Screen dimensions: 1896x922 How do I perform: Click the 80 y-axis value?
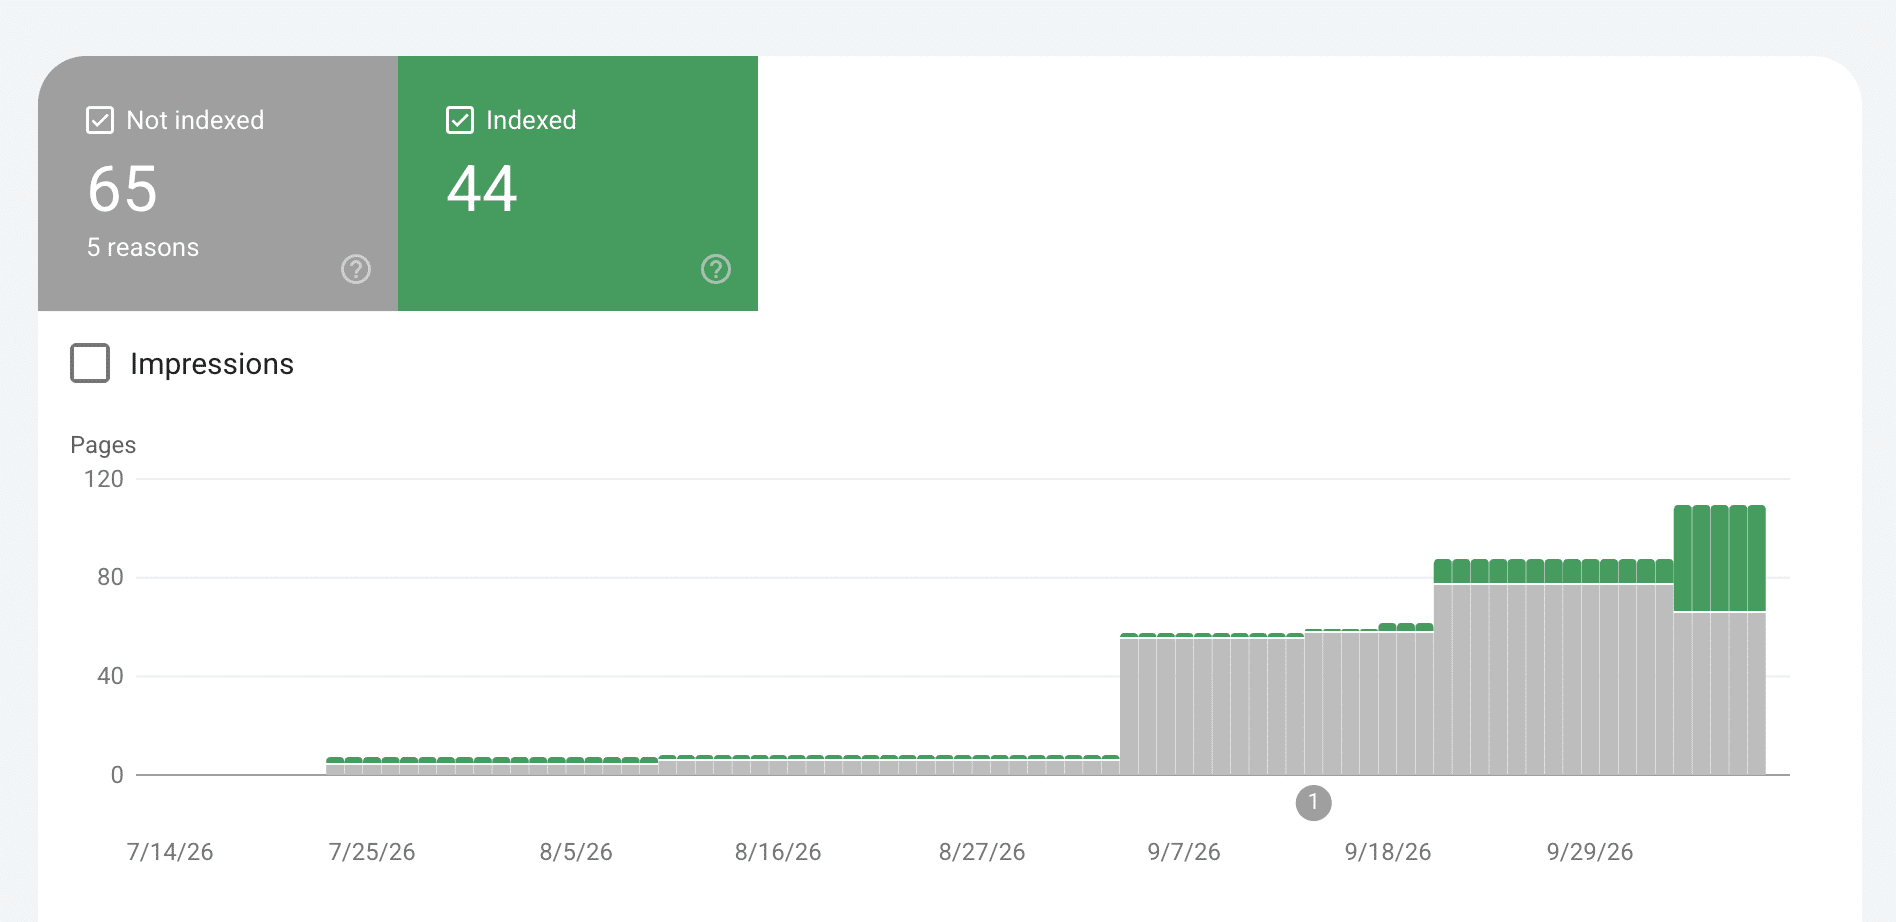pos(110,577)
